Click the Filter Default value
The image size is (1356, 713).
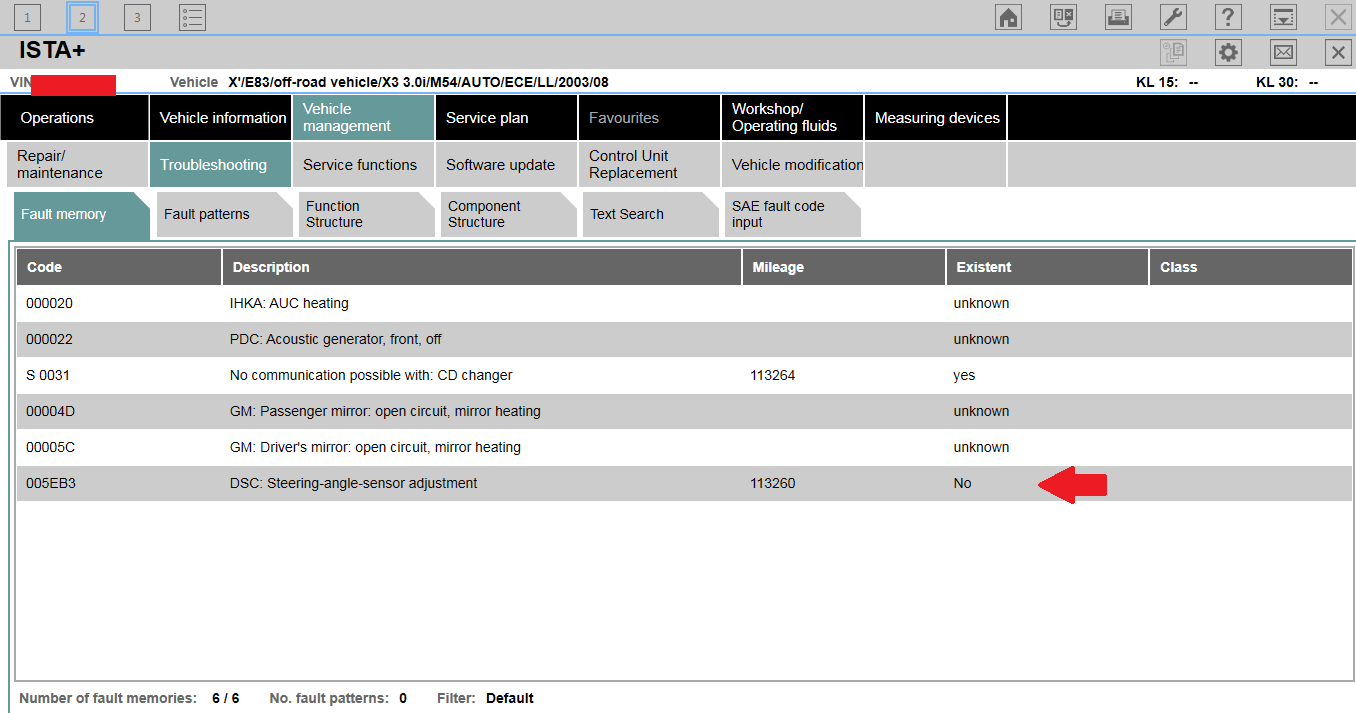pos(510,698)
